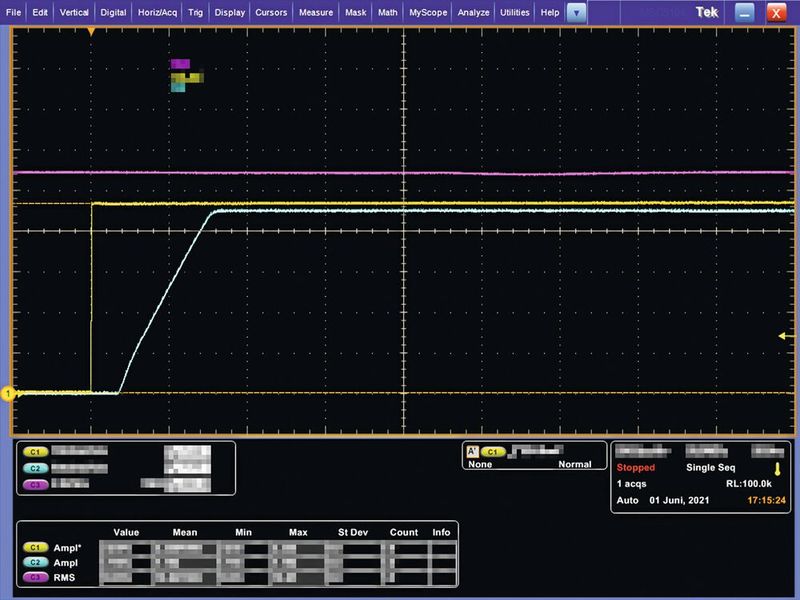This screenshot has width=800, height=600.
Task: Expand the menu bar dropdown arrow button
Action: click(577, 12)
